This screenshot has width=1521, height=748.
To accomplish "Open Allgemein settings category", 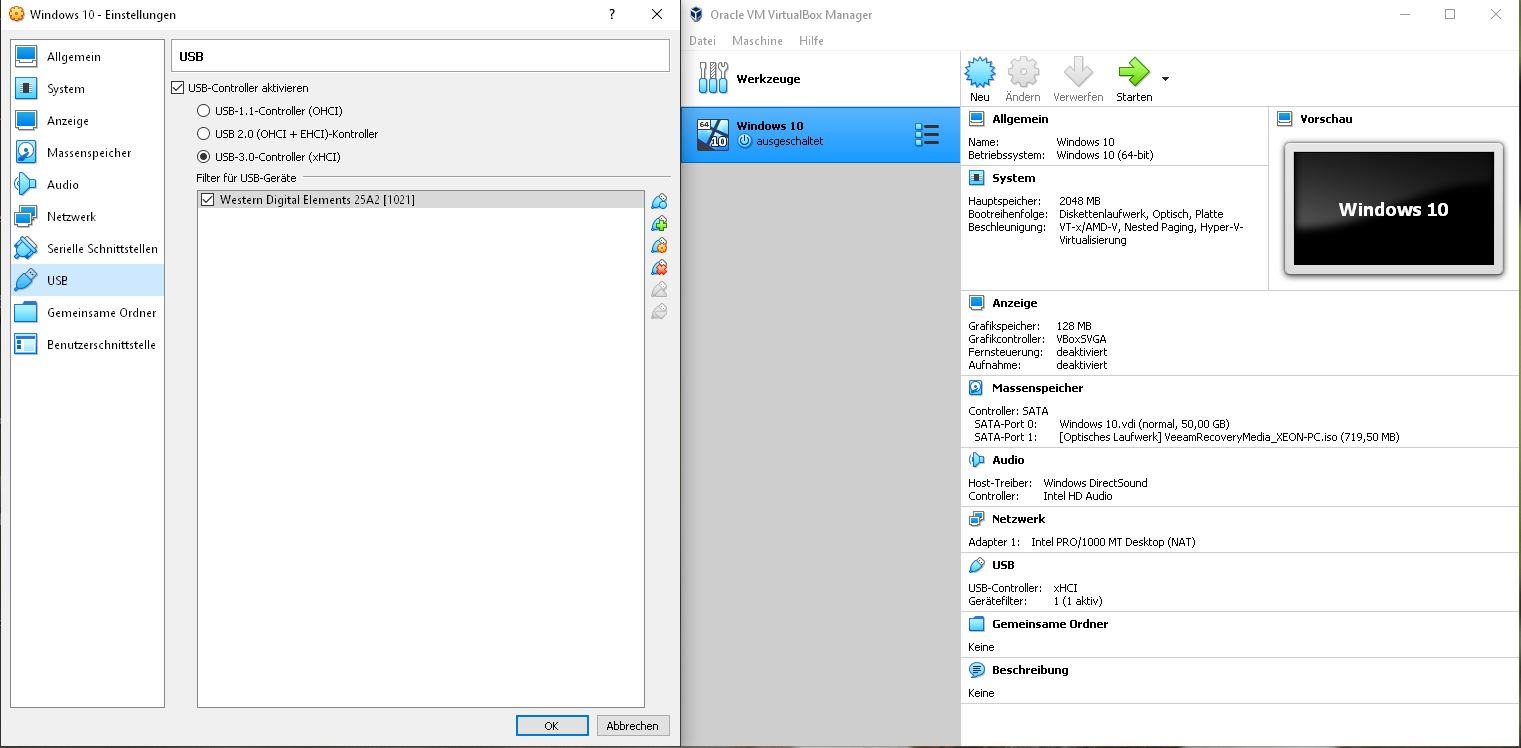I will (88, 57).
